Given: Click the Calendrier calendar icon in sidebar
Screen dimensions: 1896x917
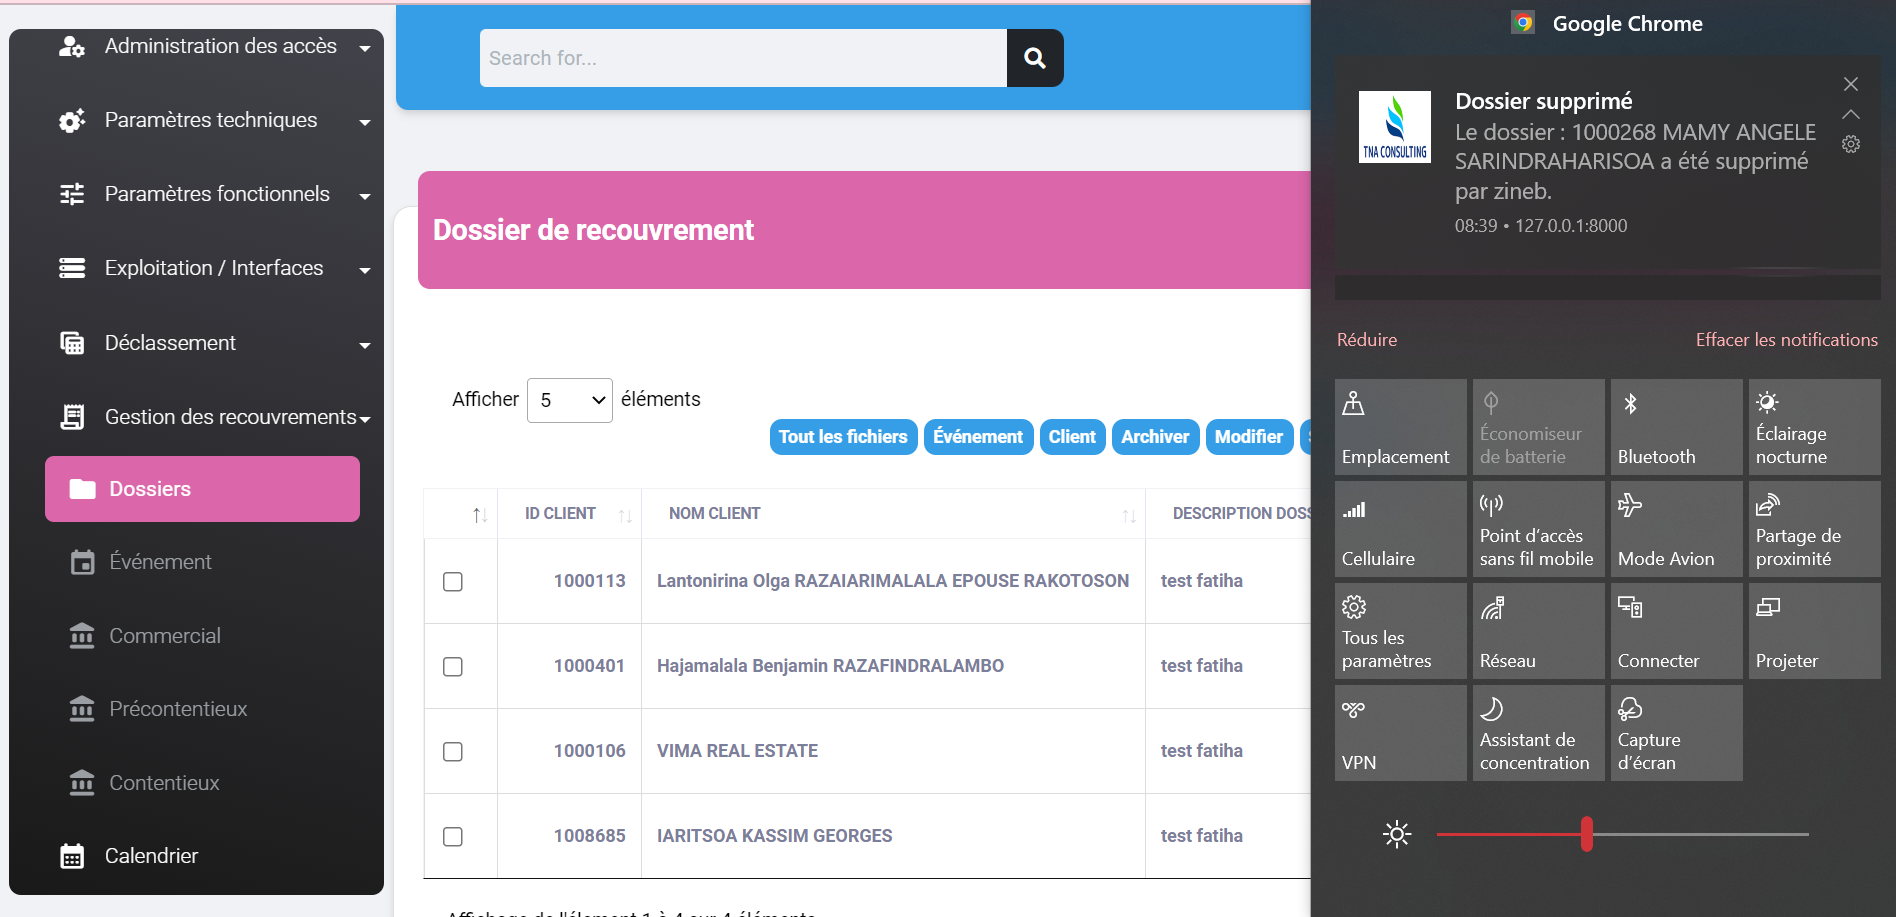Looking at the screenshot, I should (72, 856).
